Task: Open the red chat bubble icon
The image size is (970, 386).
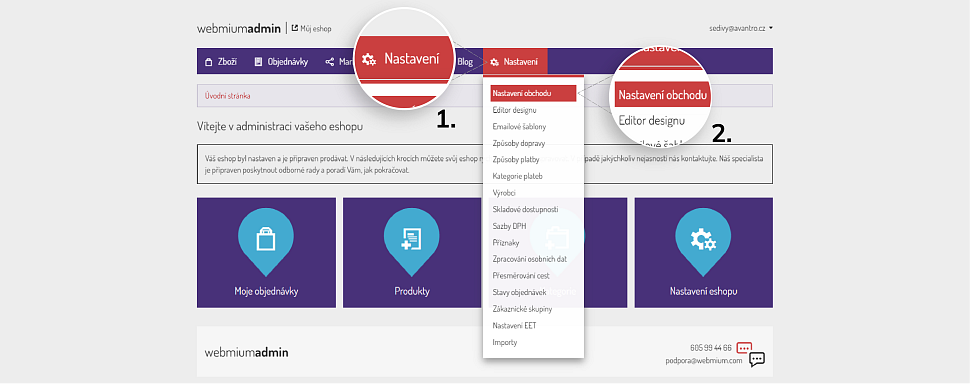Action: pyautogui.click(x=744, y=348)
